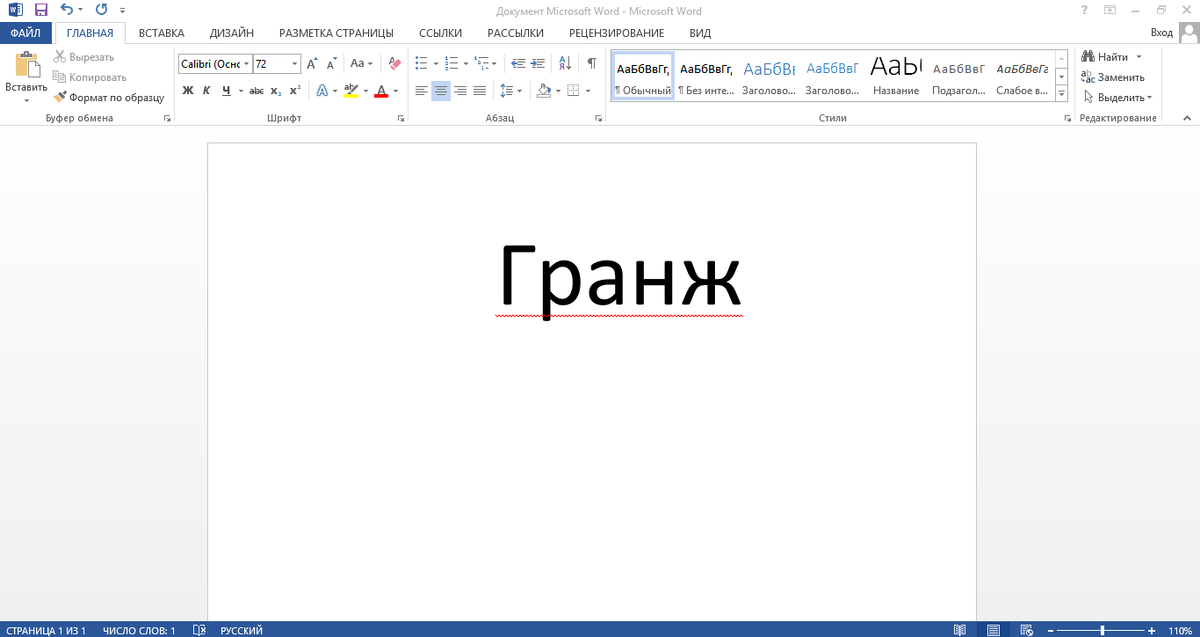Screen dimensions: 1200x637
Task: Click the ribbon display options icon
Action: click(x=1110, y=10)
